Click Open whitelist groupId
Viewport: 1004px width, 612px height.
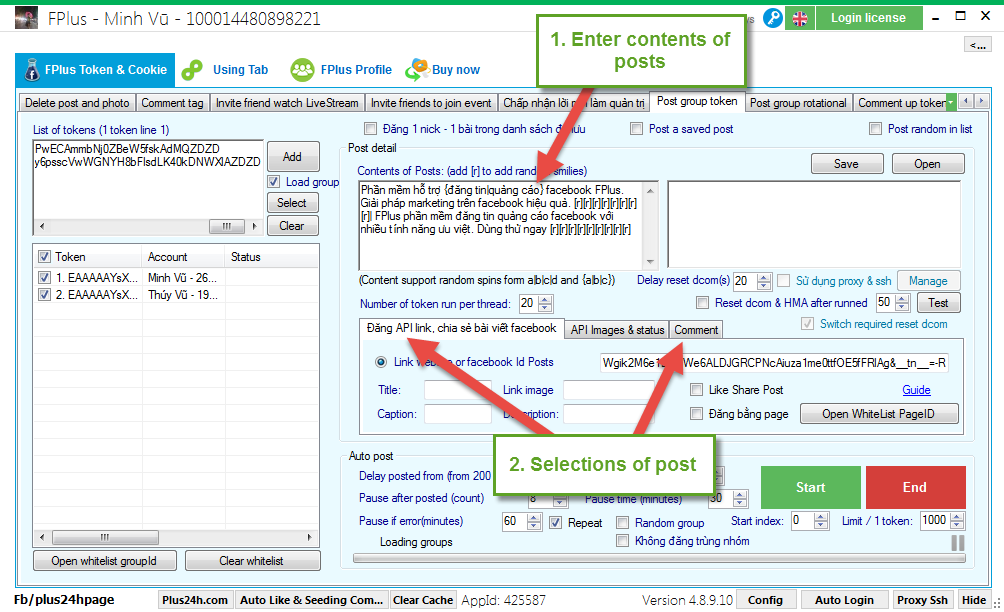coord(104,561)
